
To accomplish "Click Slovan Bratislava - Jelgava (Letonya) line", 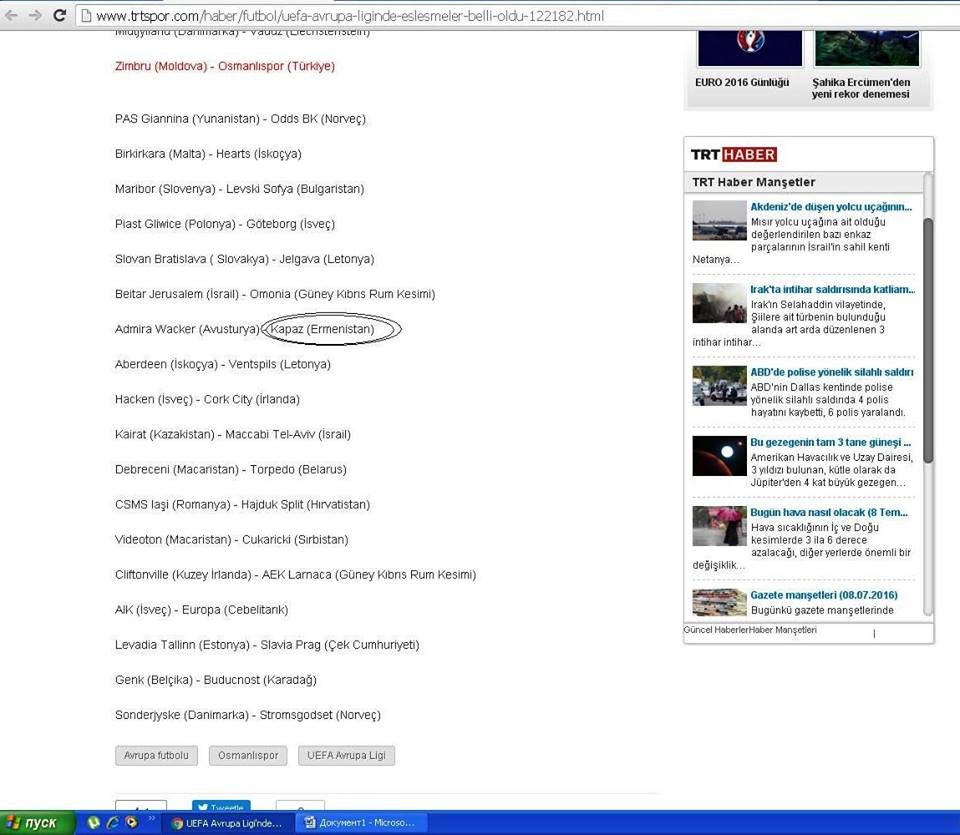I will pyautogui.click(x=244, y=259).
